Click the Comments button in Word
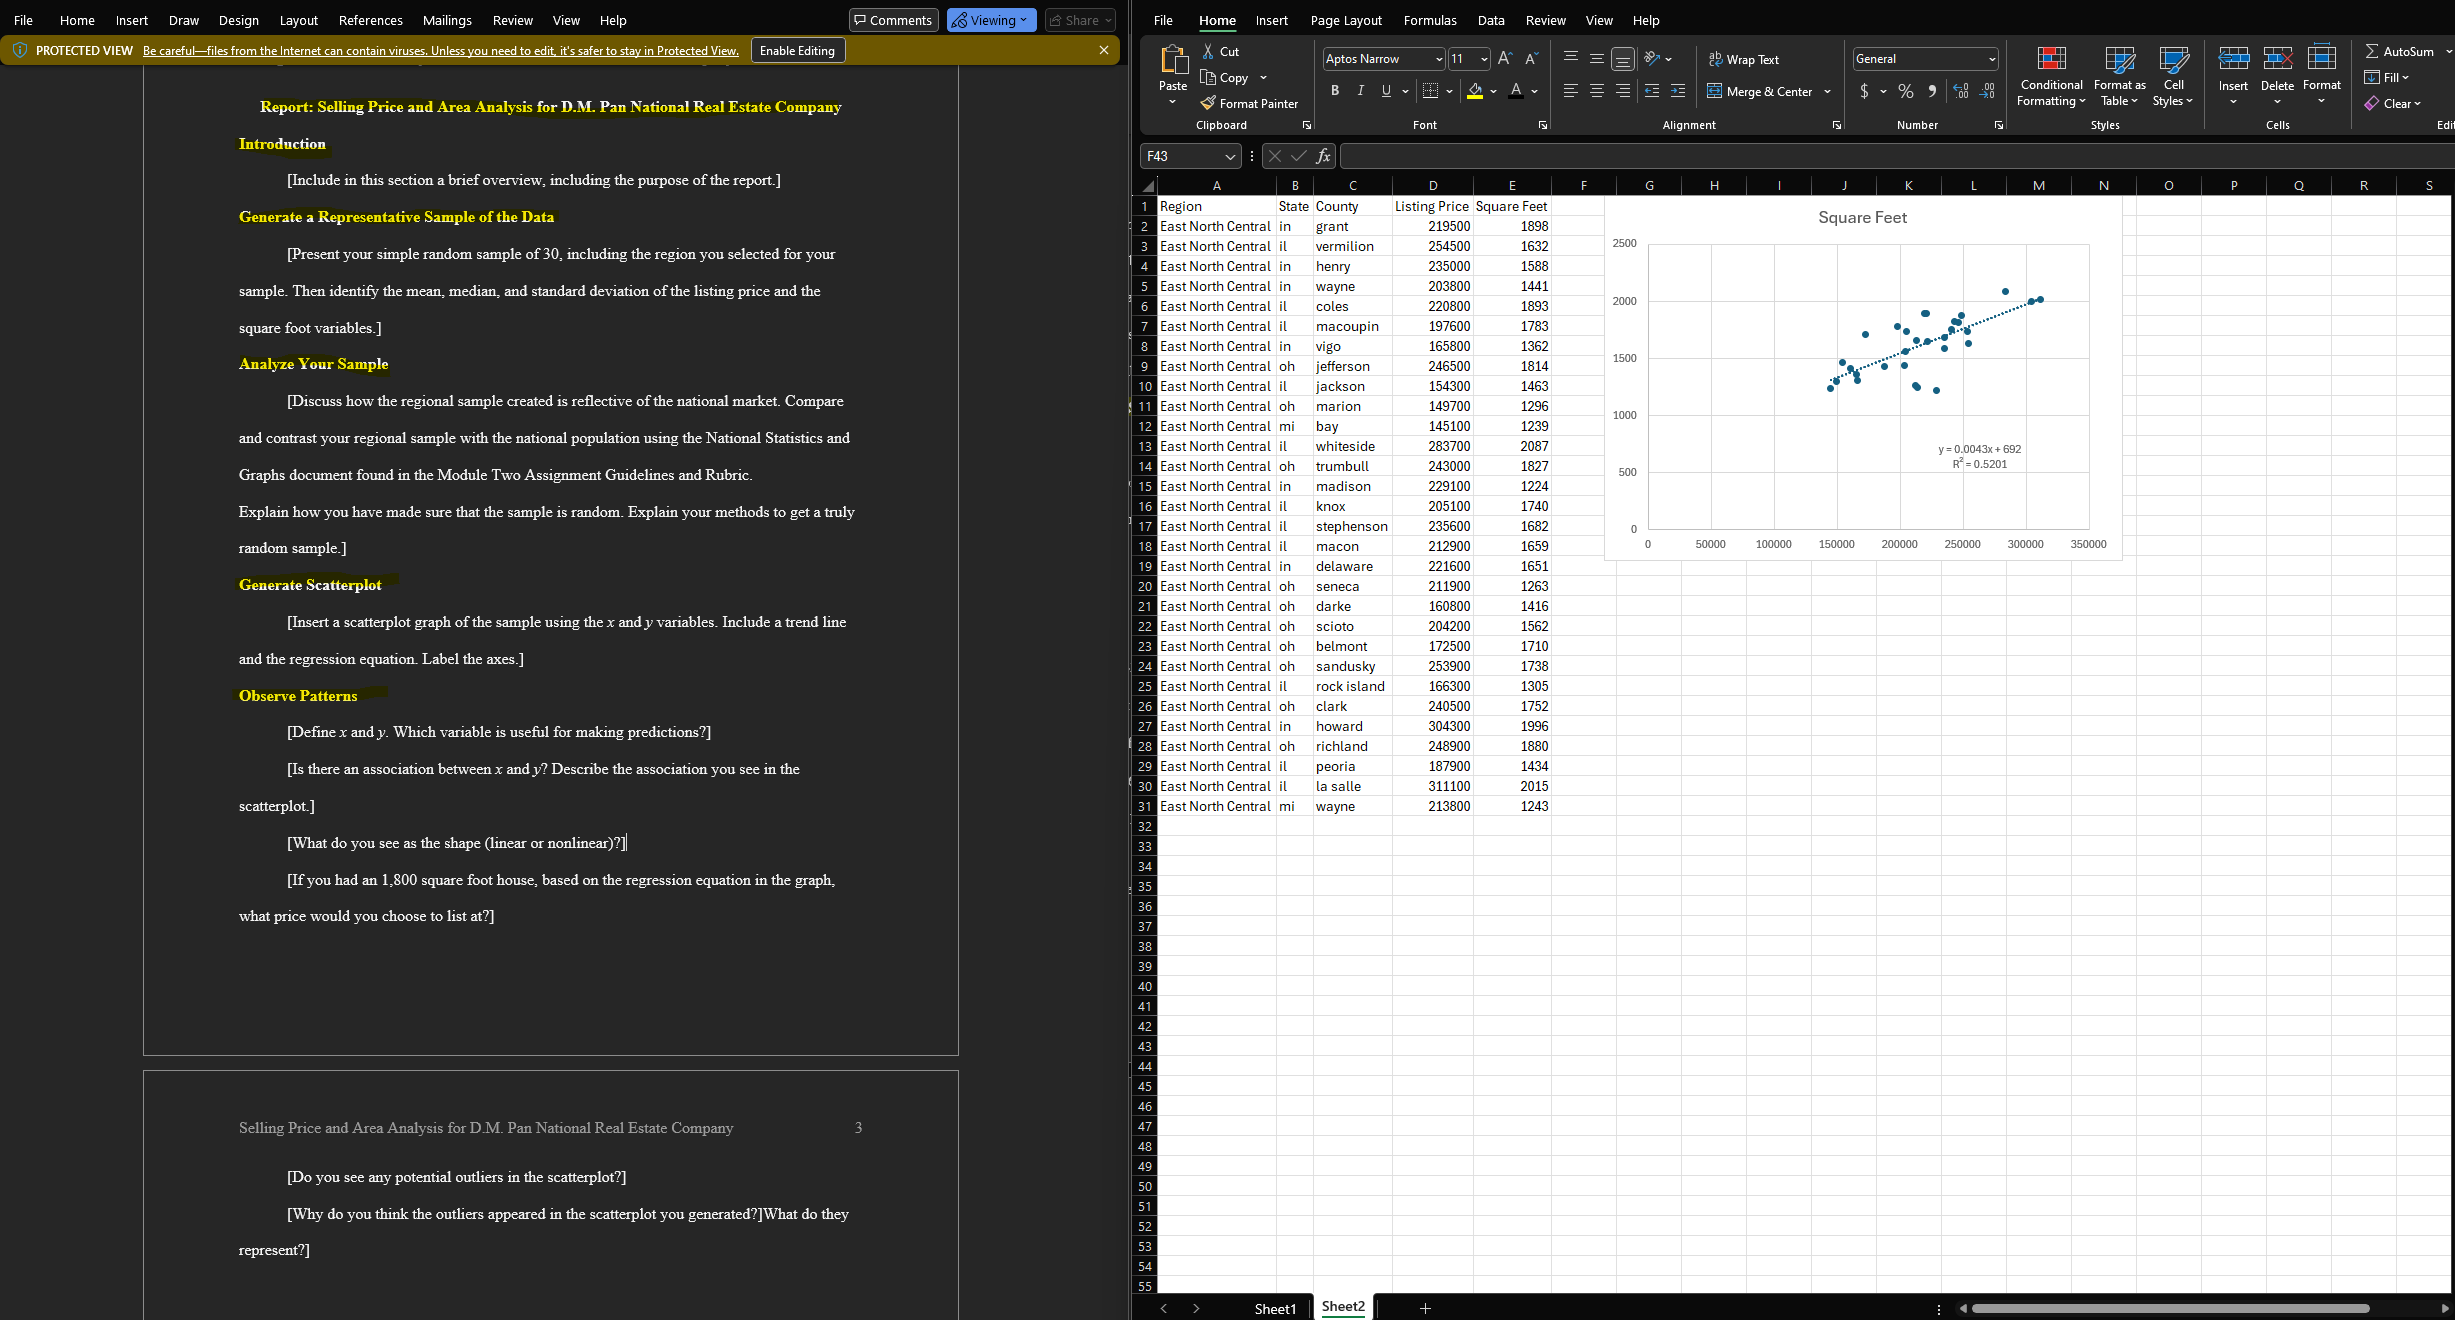Image resolution: width=2455 pixels, height=1320 pixels. 892,20
